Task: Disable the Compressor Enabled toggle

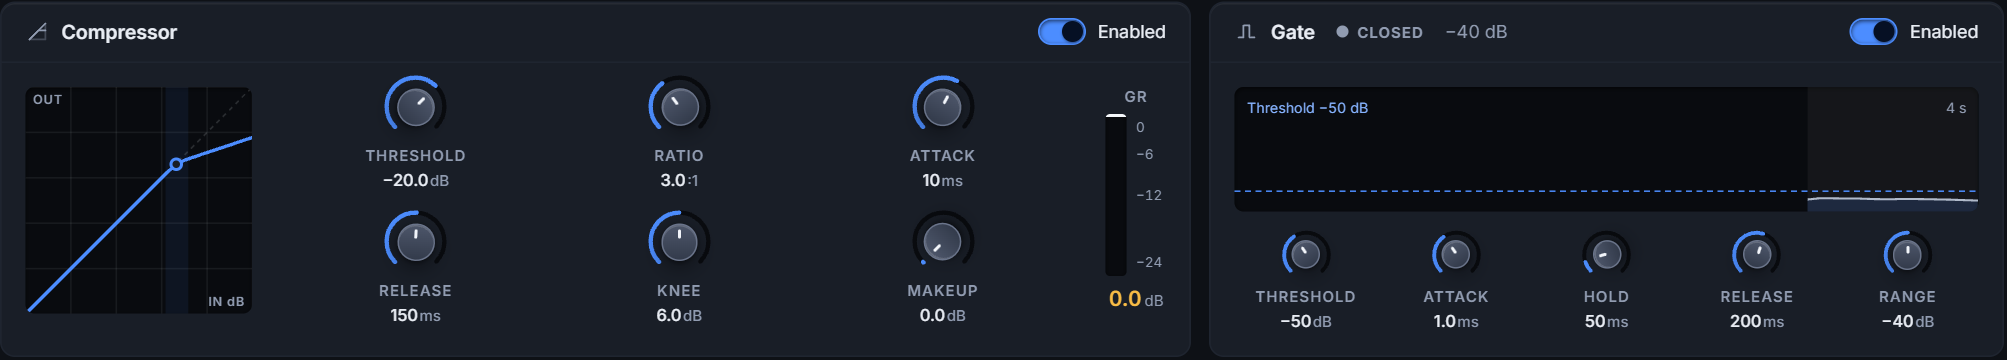Action: click(x=1061, y=32)
